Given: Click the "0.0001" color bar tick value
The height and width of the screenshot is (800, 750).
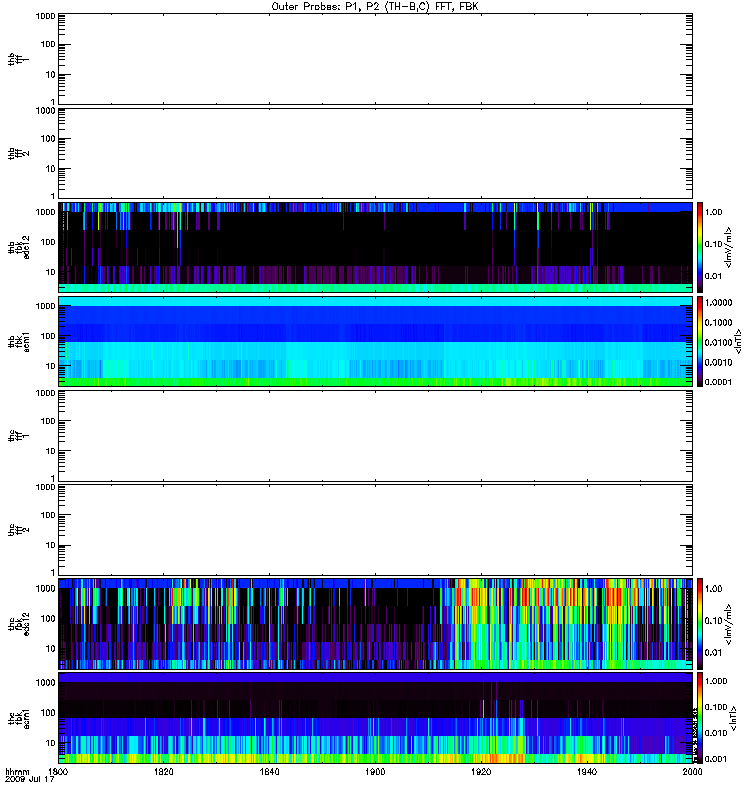Looking at the screenshot, I should coord(718,382).
